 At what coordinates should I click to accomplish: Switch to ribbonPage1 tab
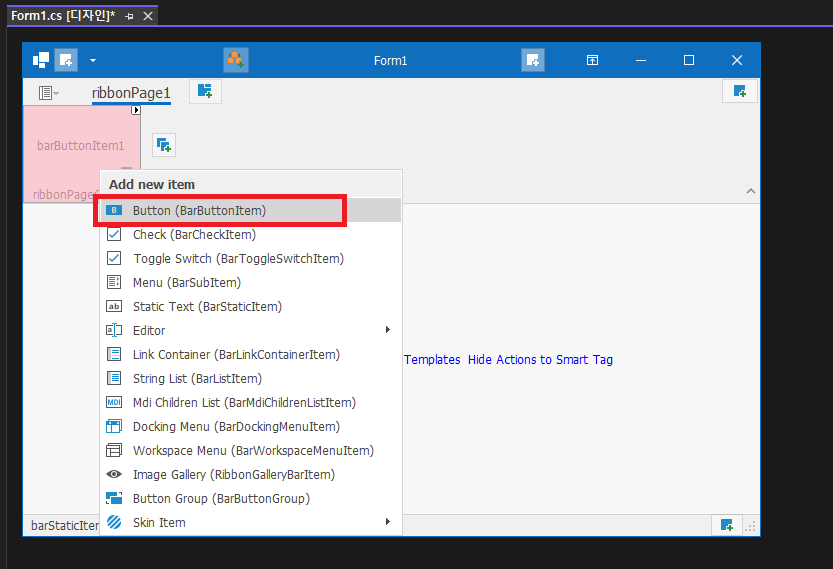pyautogui.click(x=131, y=93)
